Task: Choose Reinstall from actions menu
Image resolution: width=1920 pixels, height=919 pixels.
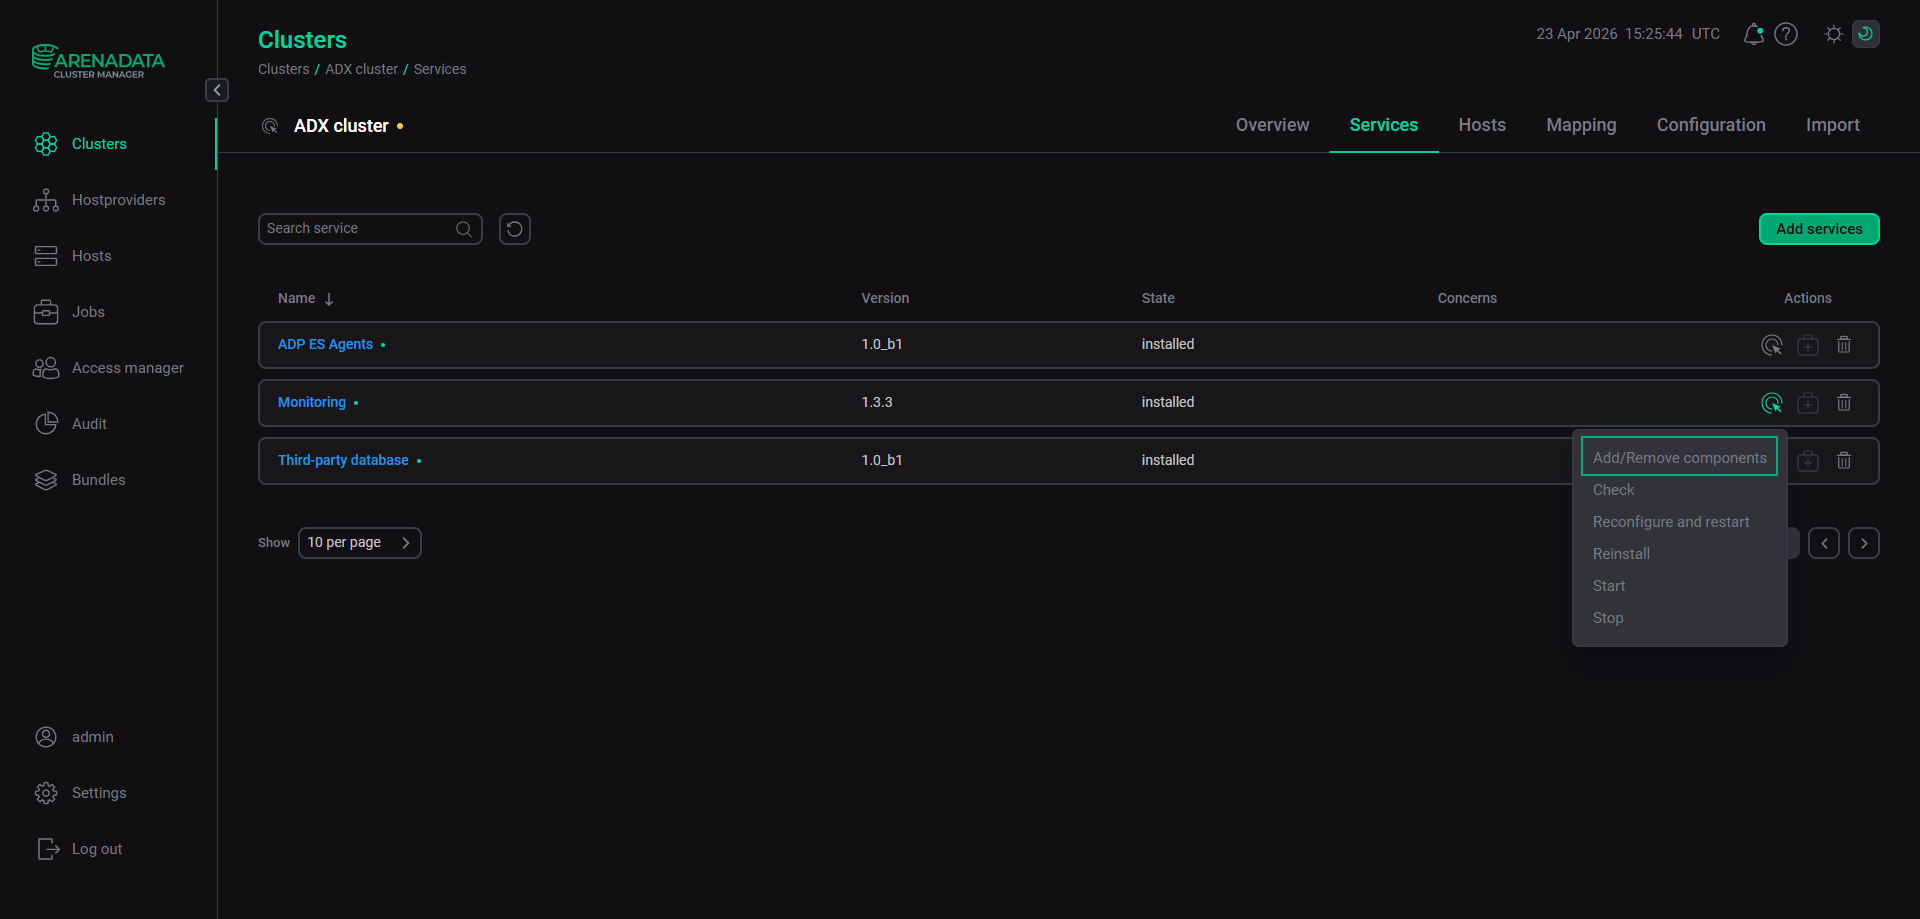Action: (1680, 554)
